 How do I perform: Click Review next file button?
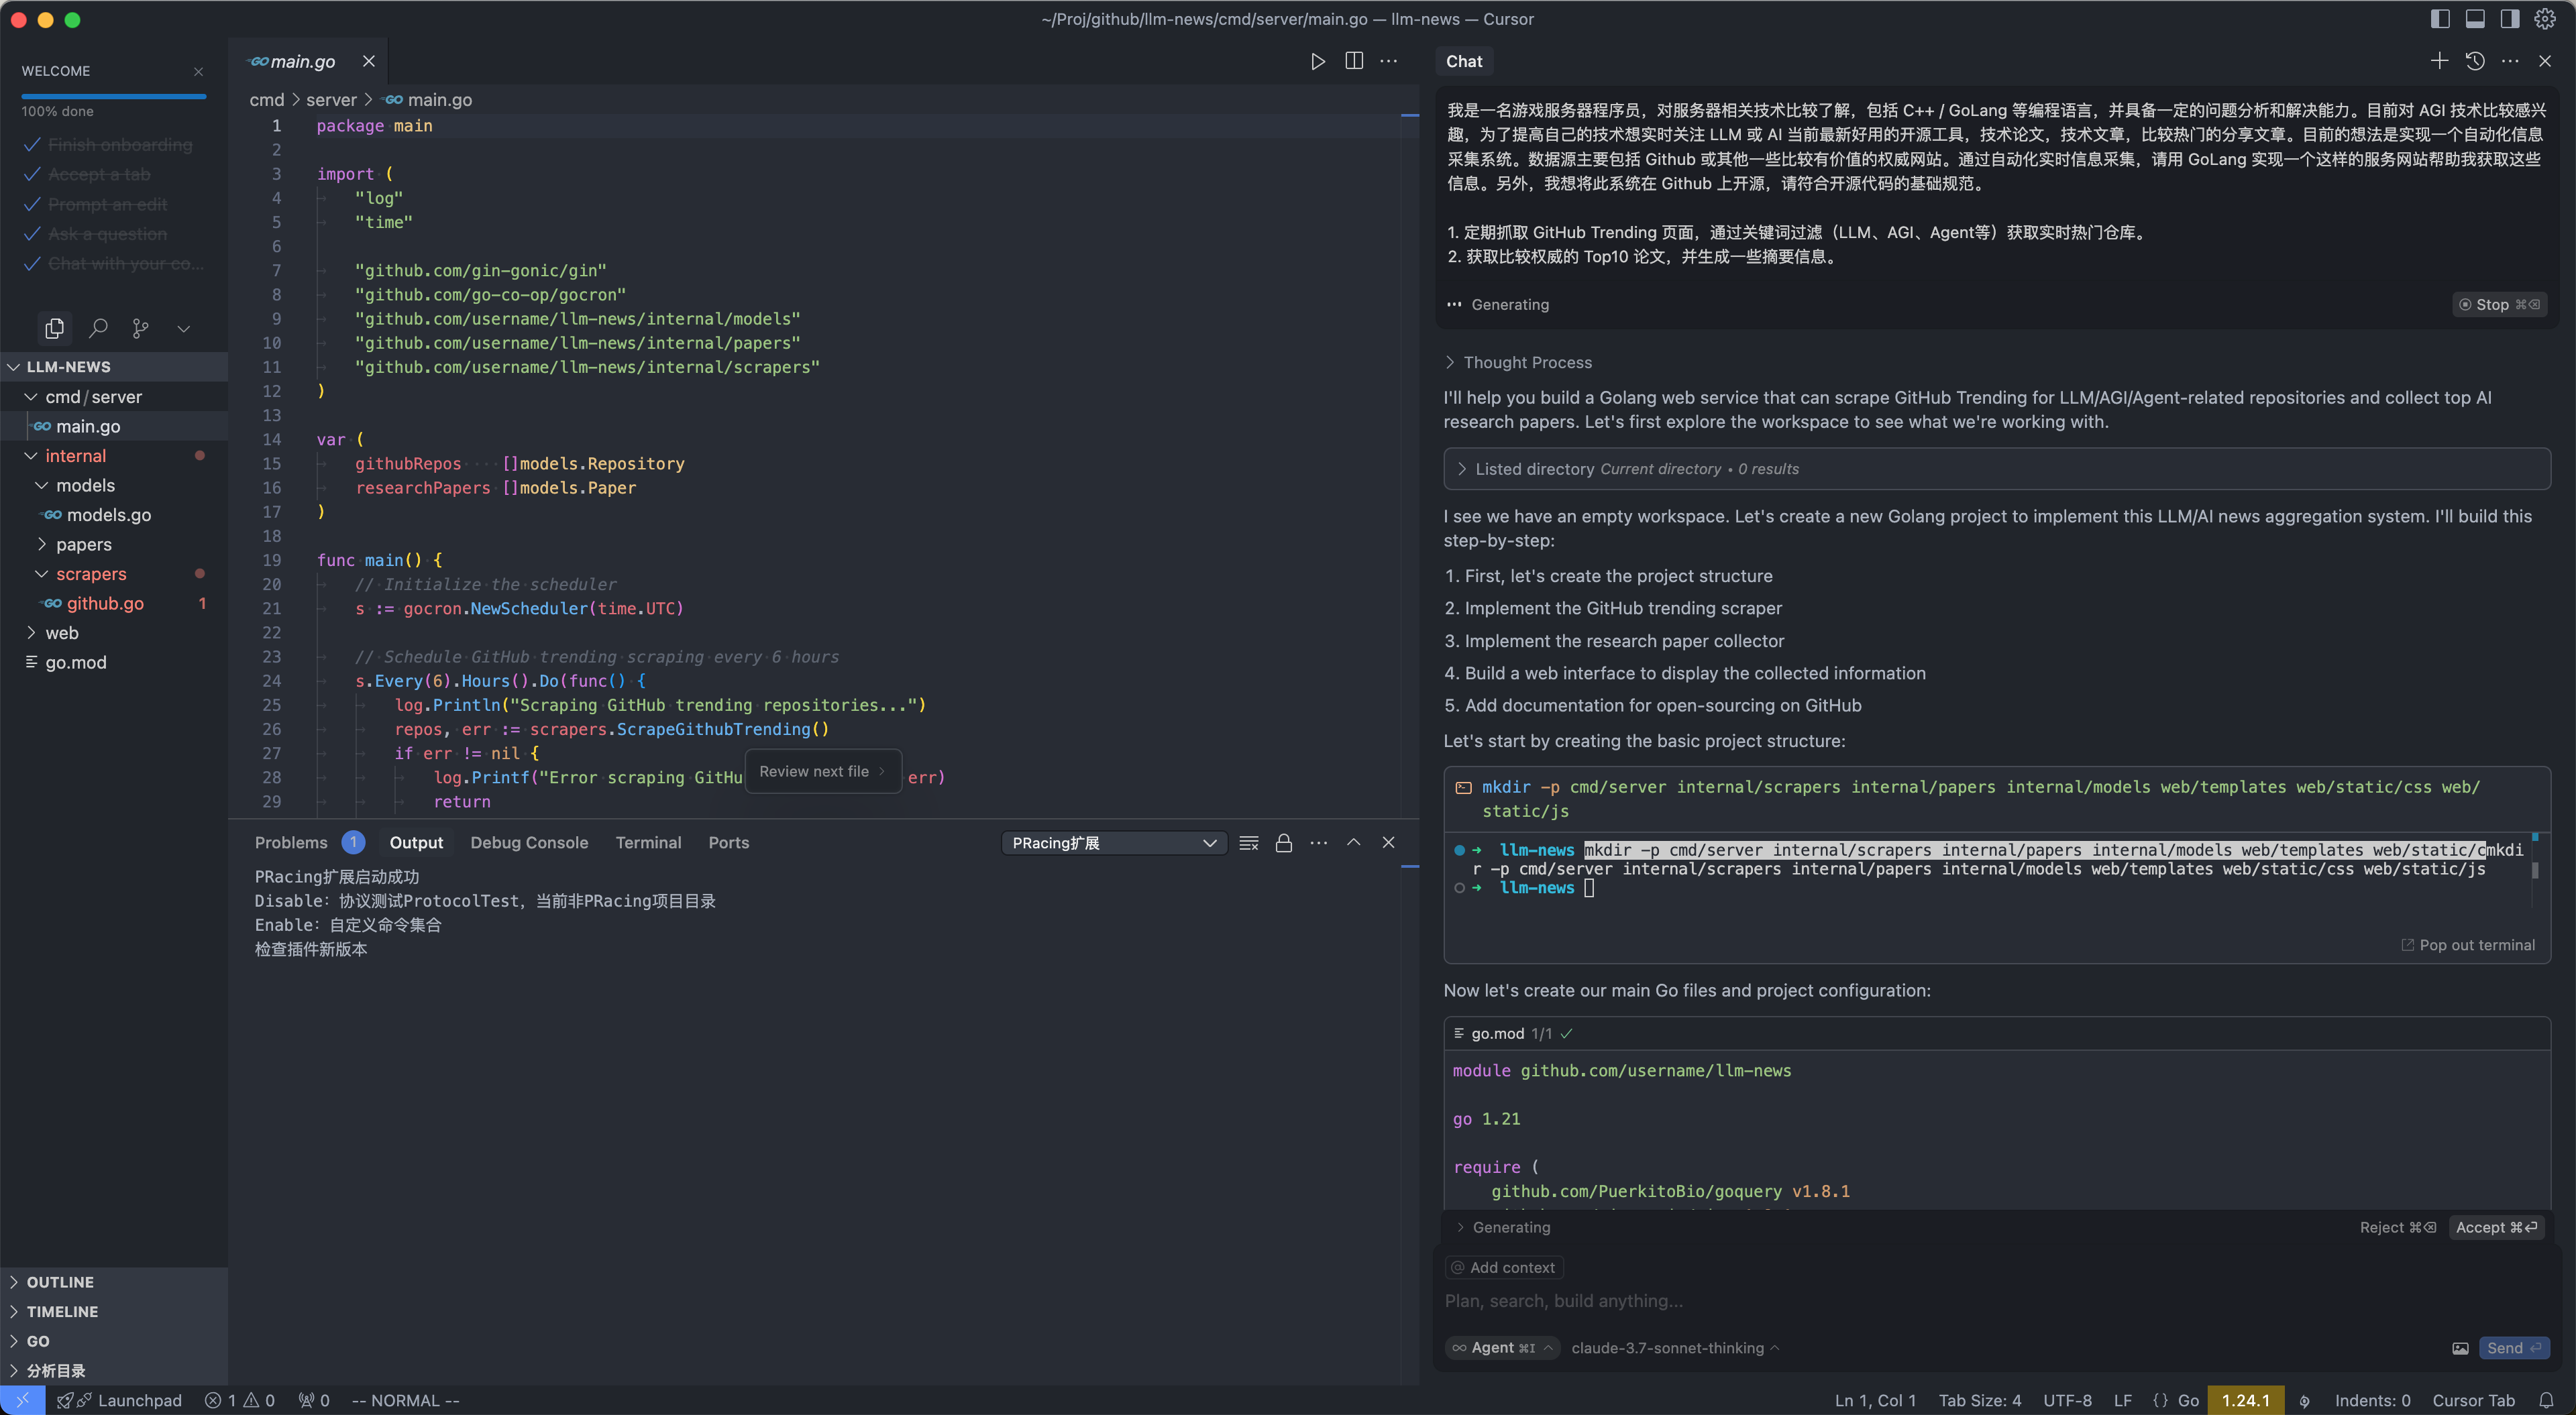[x=823, y=771]
